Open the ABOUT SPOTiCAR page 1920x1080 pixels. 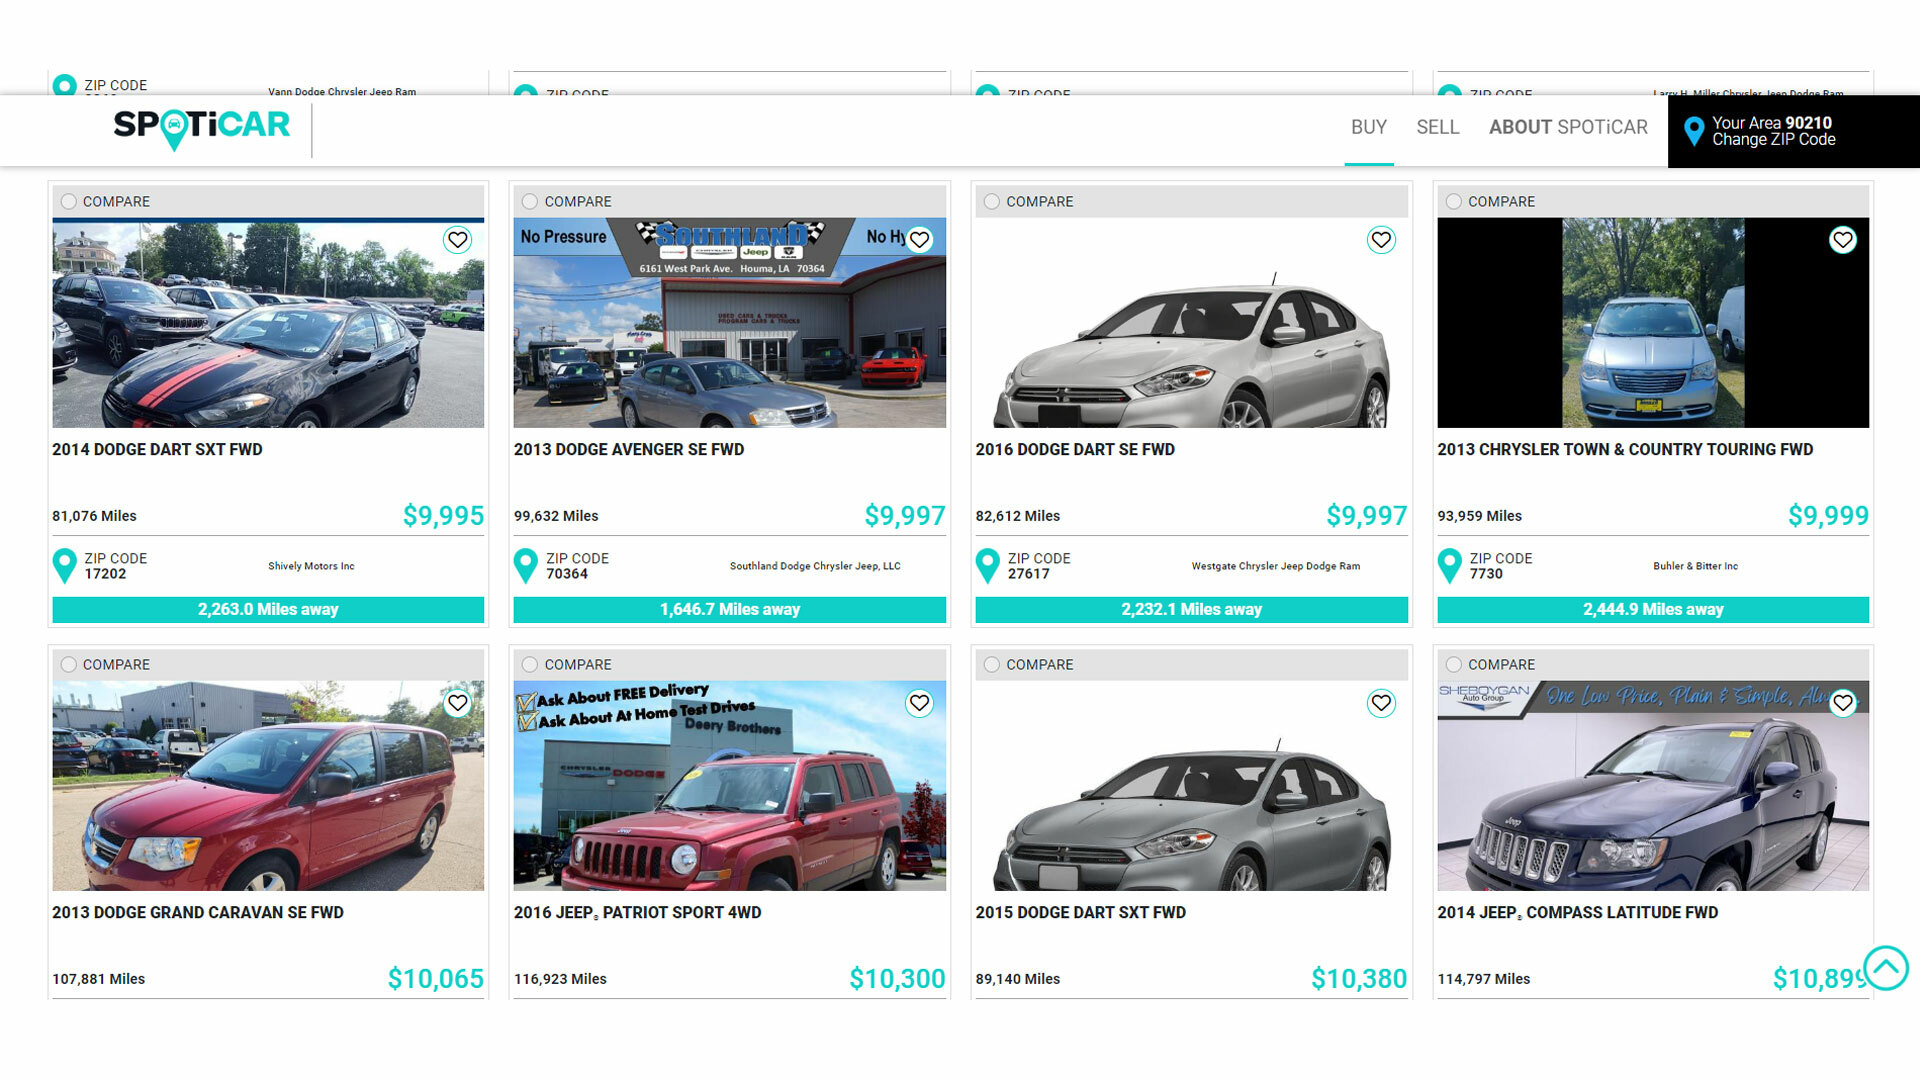[1567, 127]
